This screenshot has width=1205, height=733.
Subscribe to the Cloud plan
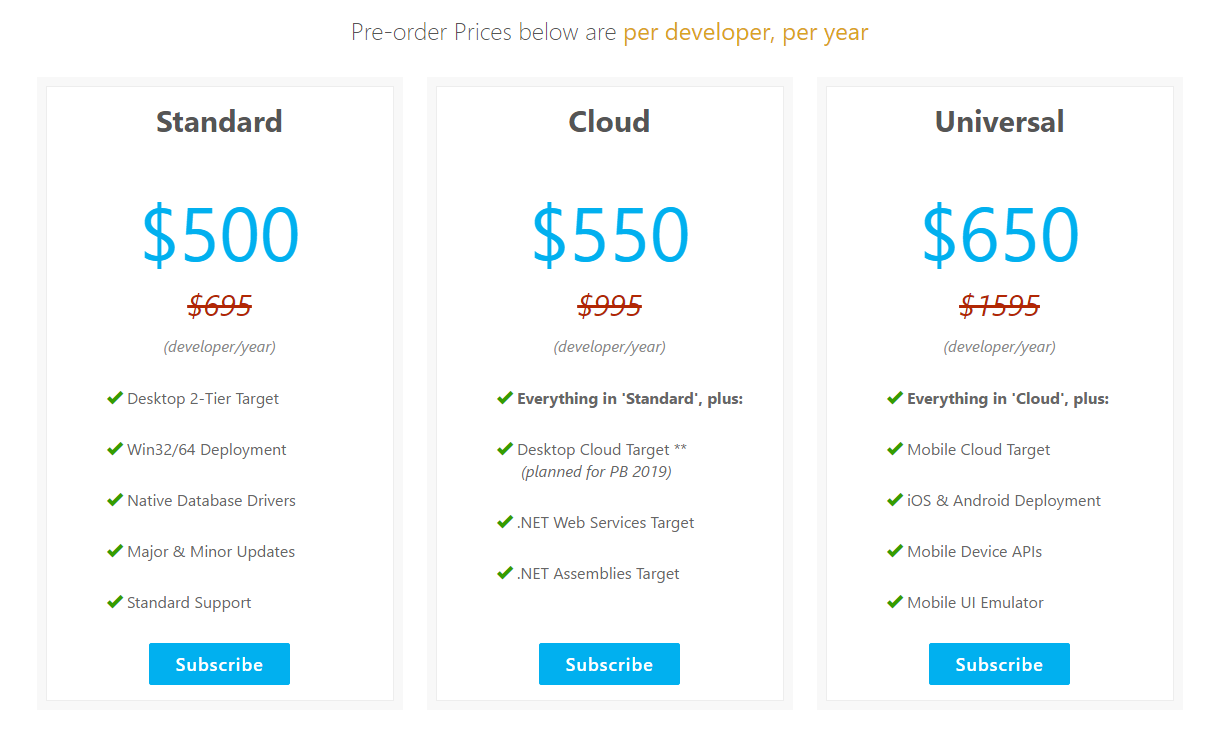point(609,664)
